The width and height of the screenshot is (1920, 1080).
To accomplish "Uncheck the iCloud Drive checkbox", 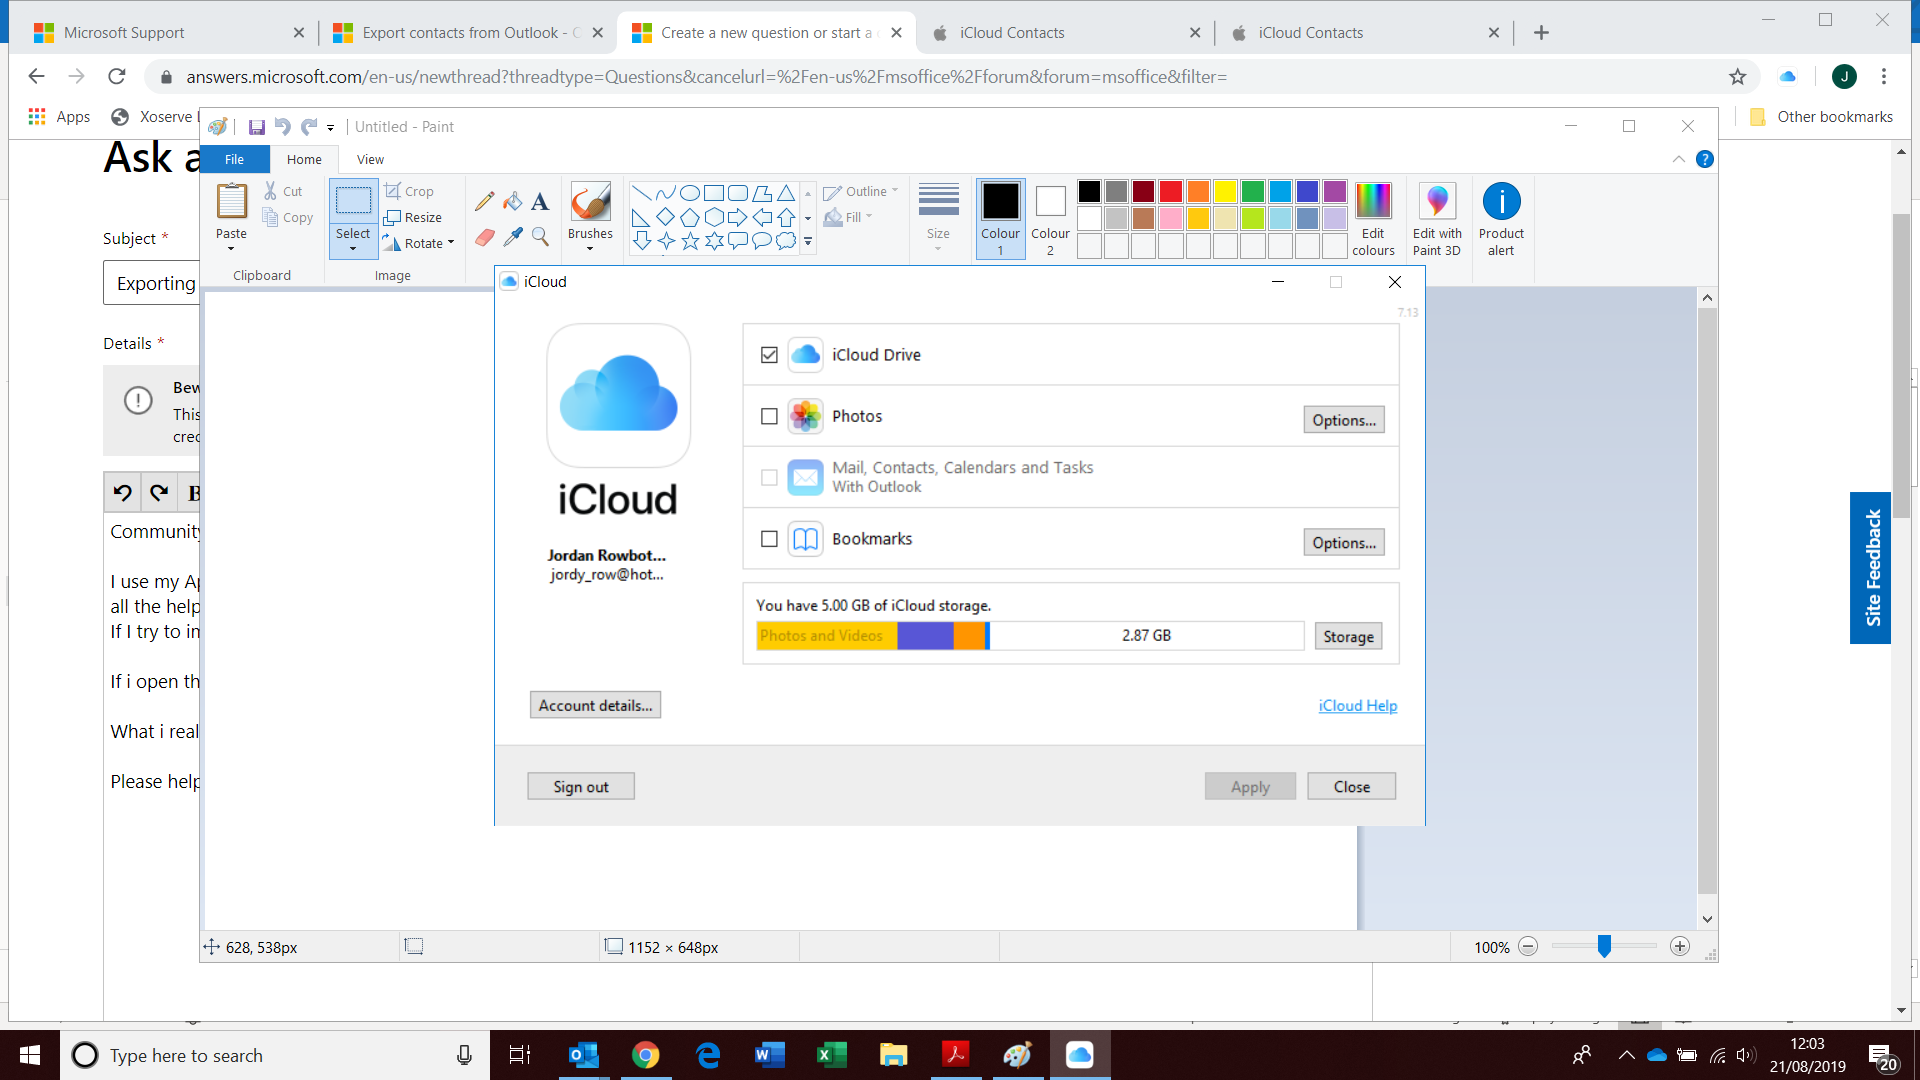I will (x=769, y=355).
